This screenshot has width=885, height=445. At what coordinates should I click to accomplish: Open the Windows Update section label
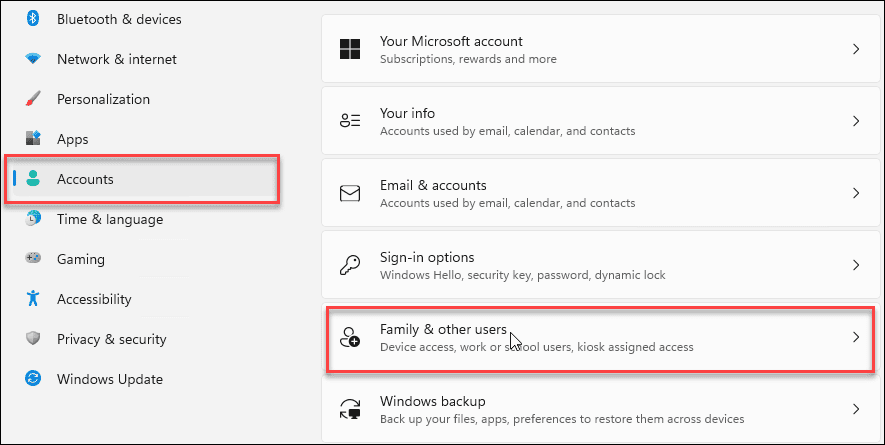(109, 379)
